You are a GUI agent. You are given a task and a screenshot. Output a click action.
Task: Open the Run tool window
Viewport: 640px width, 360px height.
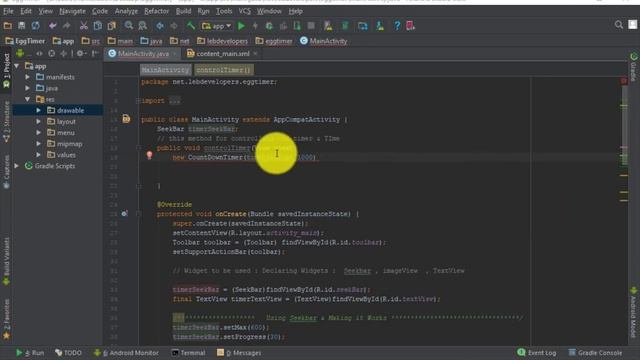(x=30, y=353)
